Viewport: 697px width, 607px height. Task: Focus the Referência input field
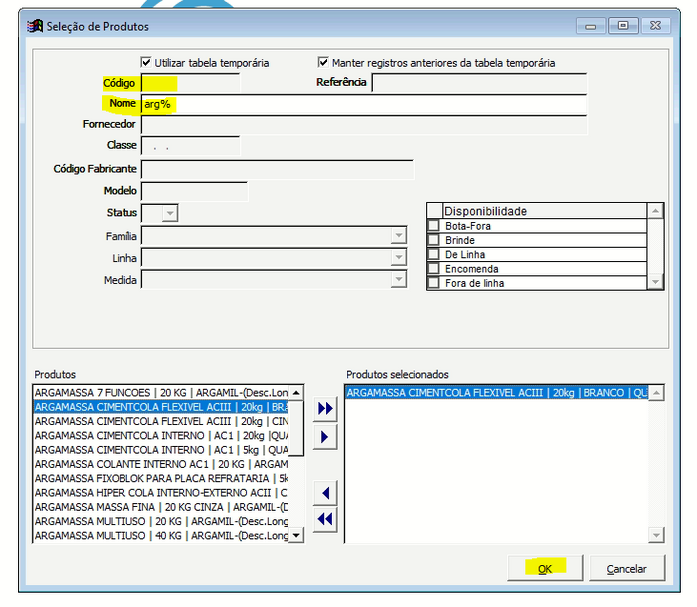479,83
